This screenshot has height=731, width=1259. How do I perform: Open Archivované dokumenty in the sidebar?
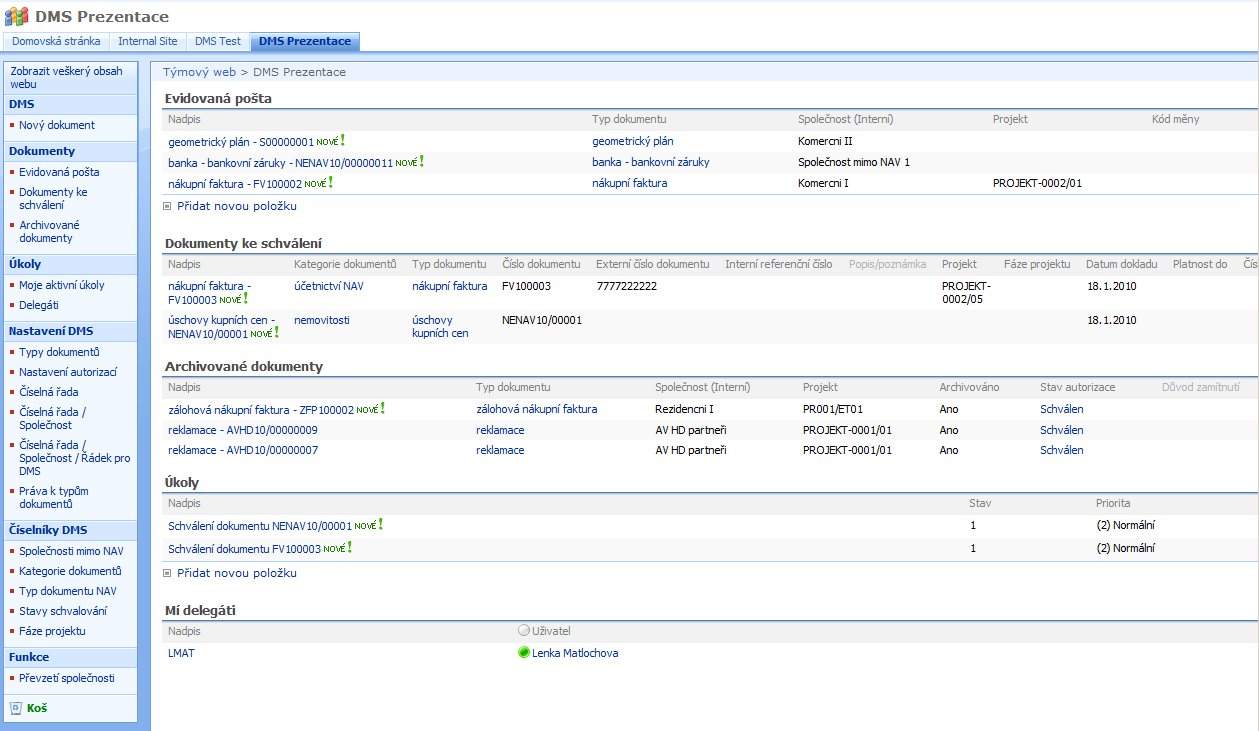click(x=49, y=232)
